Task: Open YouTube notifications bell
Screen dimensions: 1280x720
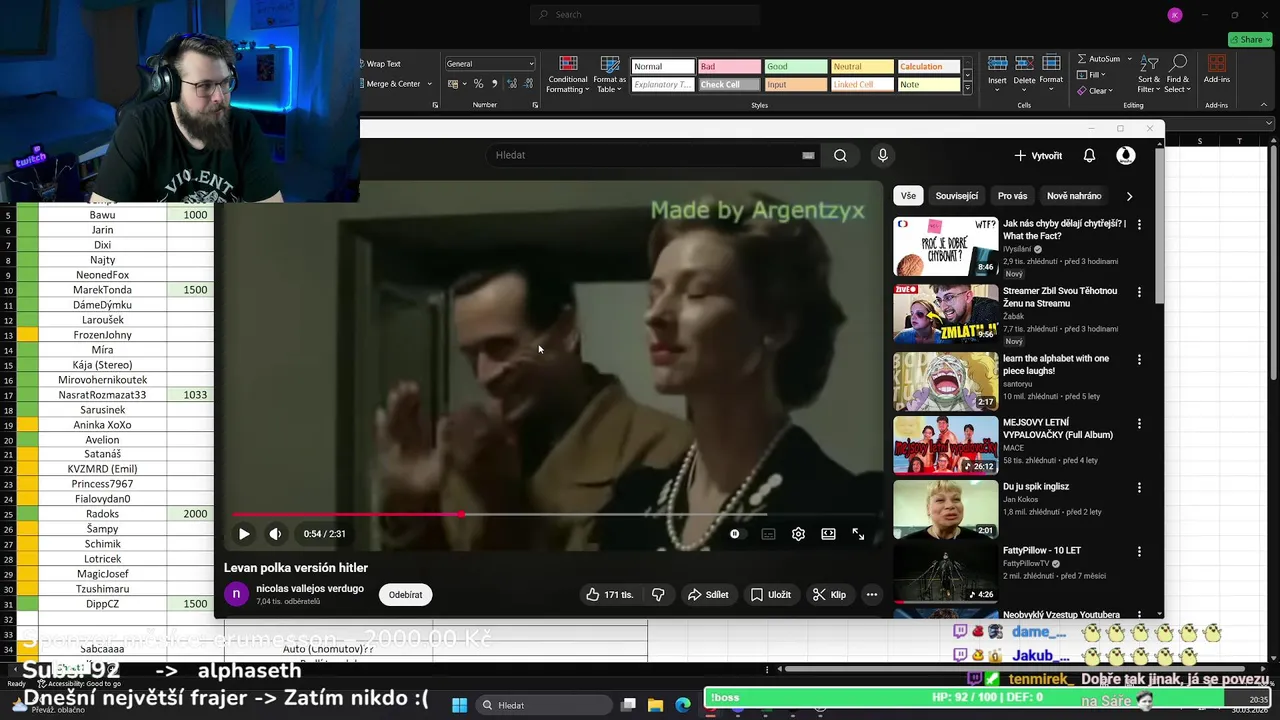Action: click(1089, 155)
